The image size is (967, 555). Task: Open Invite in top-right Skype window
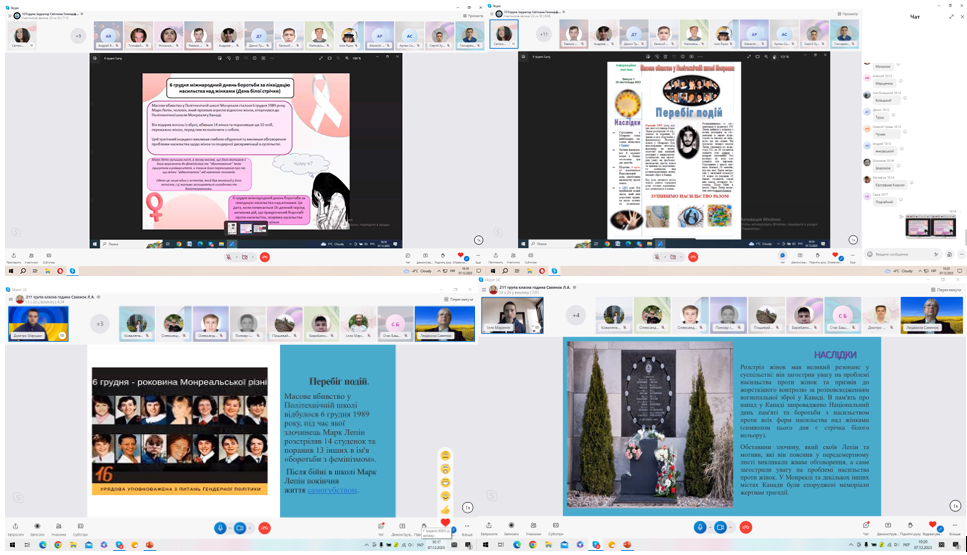[495, 257]
